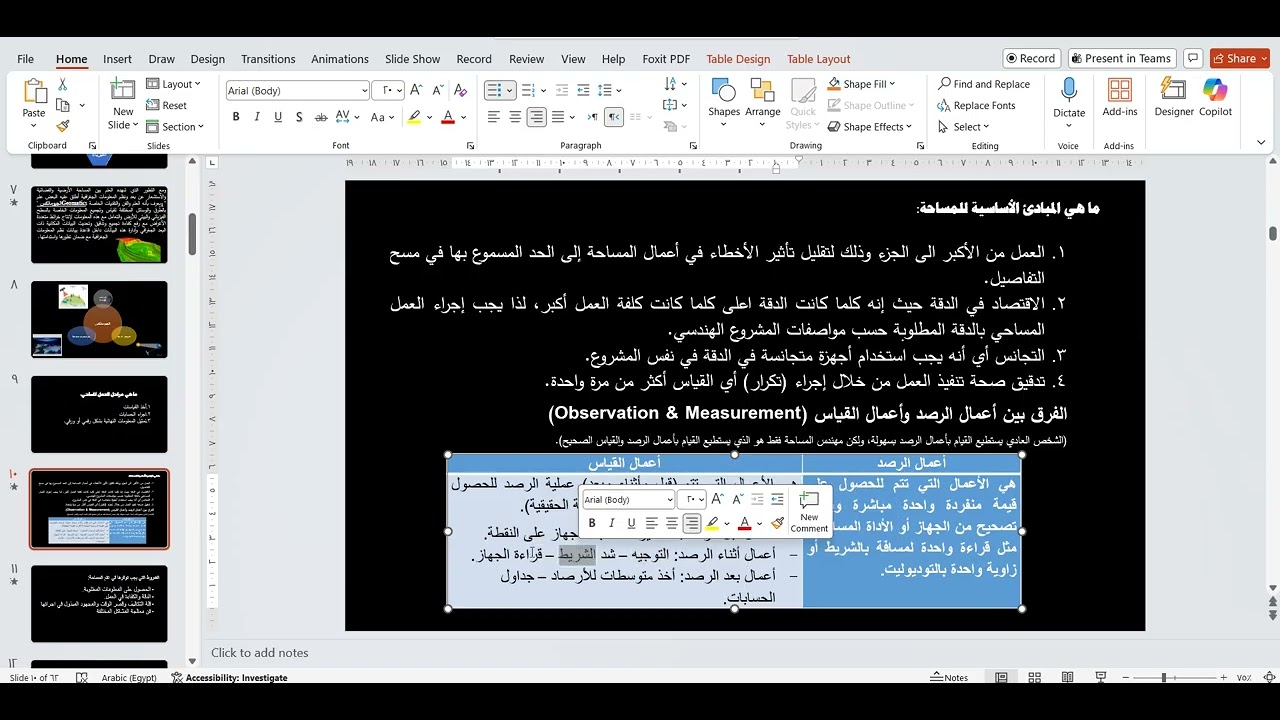Open the Table Design tab

click(x=738, y=59)
